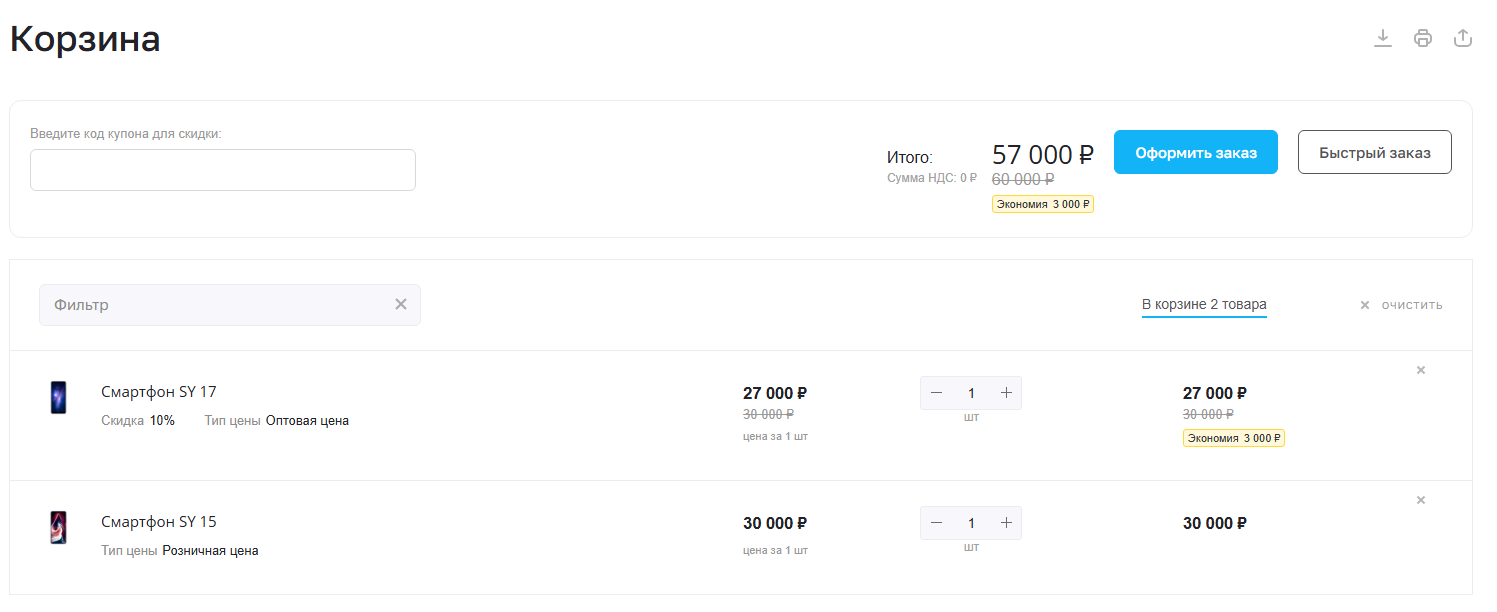
Task: Decrease quantity of Смартфон SY 17
Action: [936, 393]
